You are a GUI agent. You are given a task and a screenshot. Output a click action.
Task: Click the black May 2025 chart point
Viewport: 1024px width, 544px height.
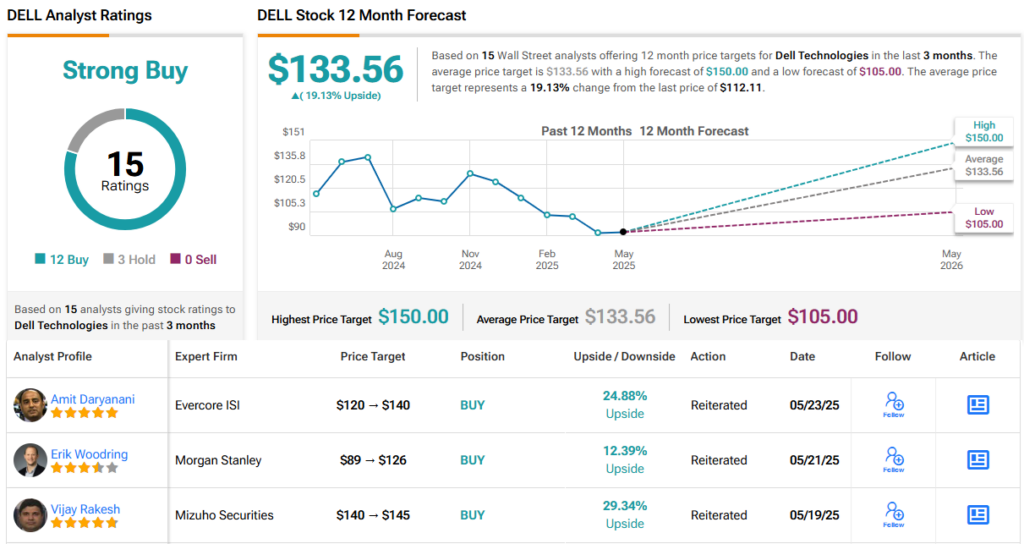(x=623, y=232)
